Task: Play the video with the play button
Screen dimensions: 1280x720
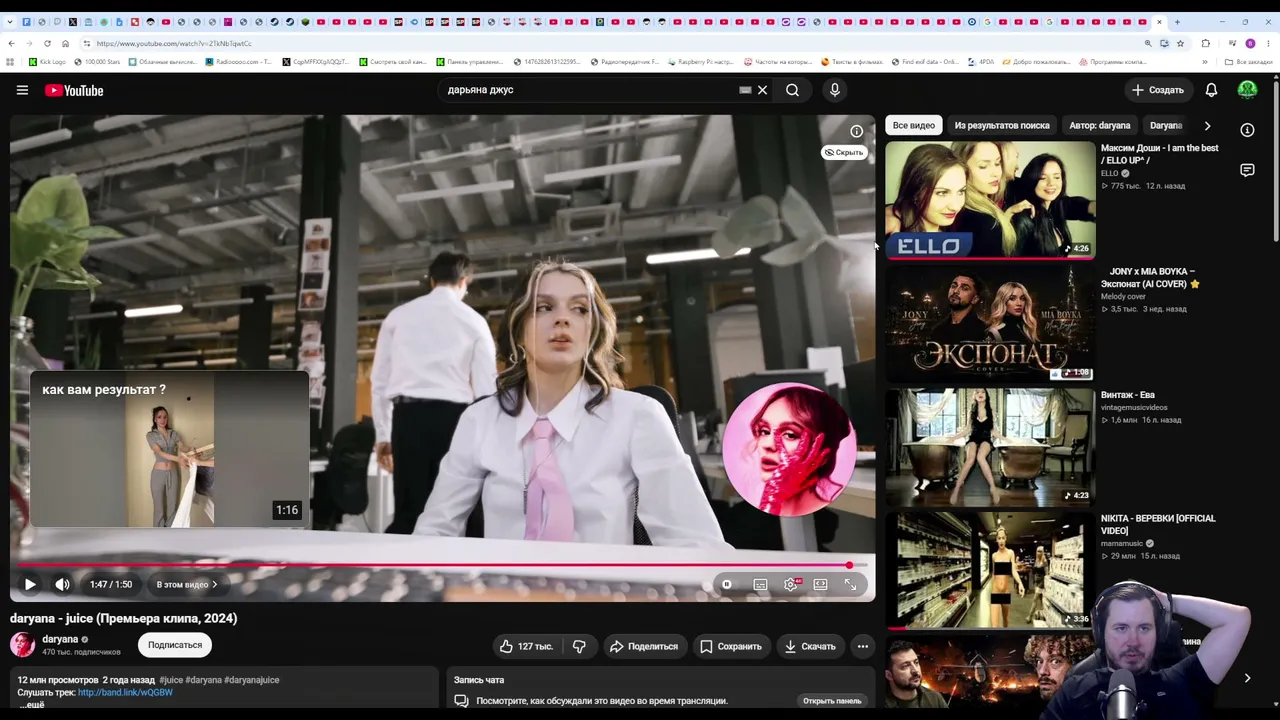Action: [x=30, y=584]
